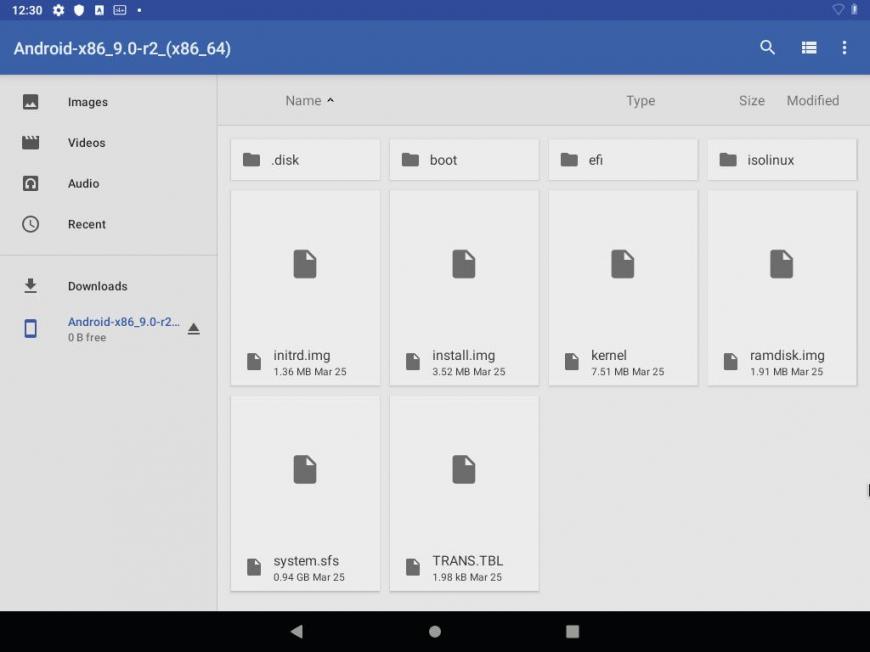The width and height of the screenshot is (870, 652).
Task: Sort files by the Type column
Action: point(641,100)
